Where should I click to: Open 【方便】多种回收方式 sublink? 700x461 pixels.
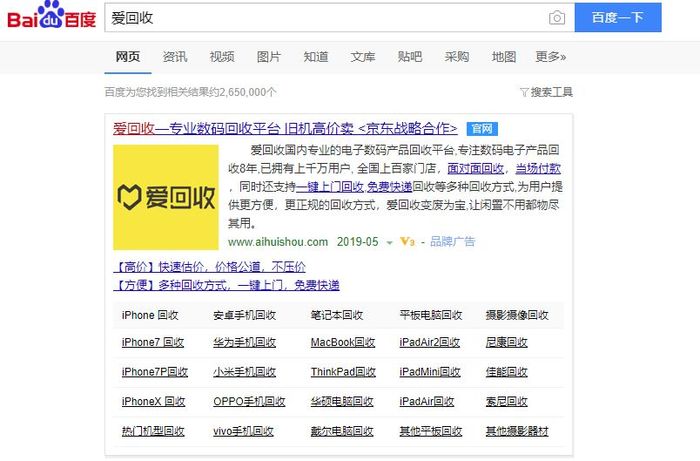click(226, 285)
